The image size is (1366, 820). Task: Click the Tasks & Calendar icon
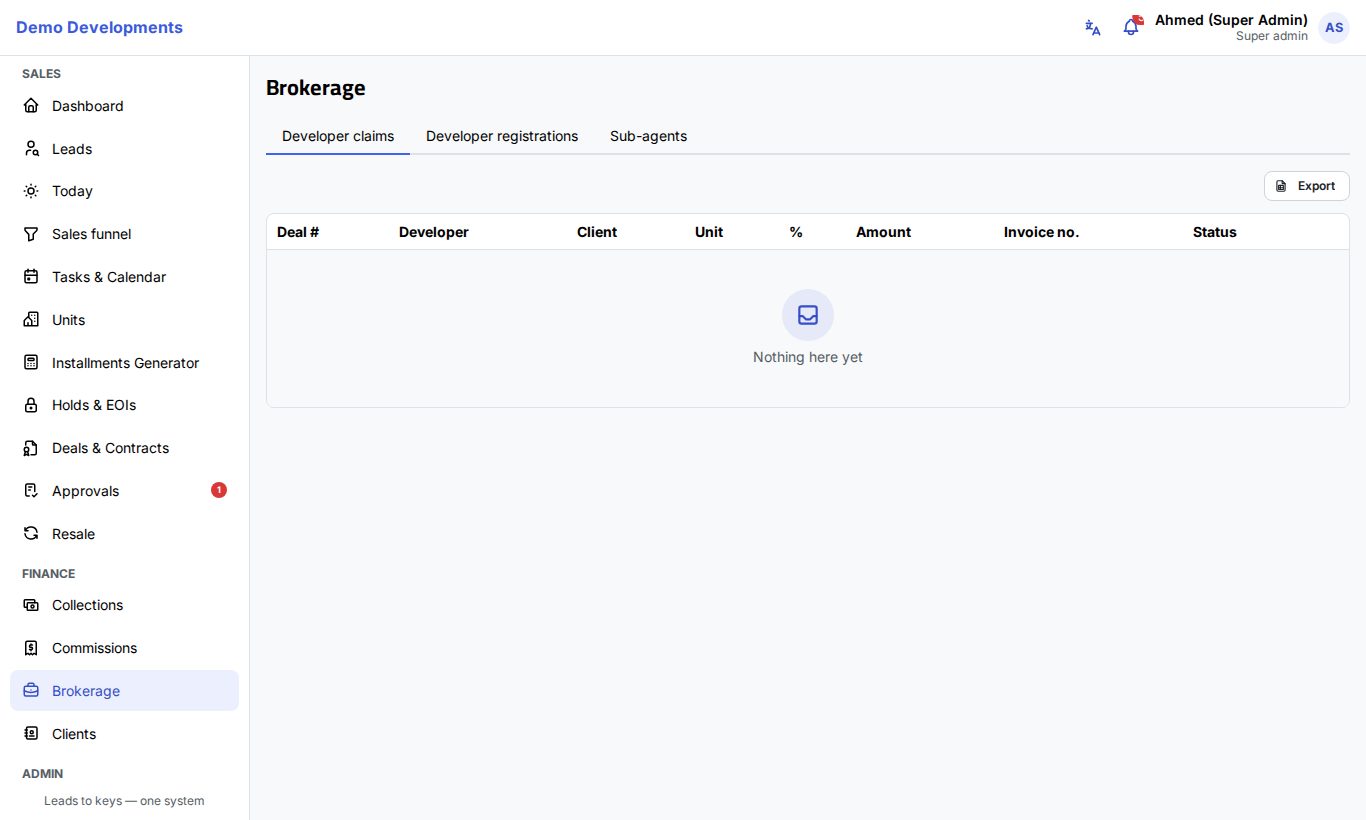(x=31, y=277)
